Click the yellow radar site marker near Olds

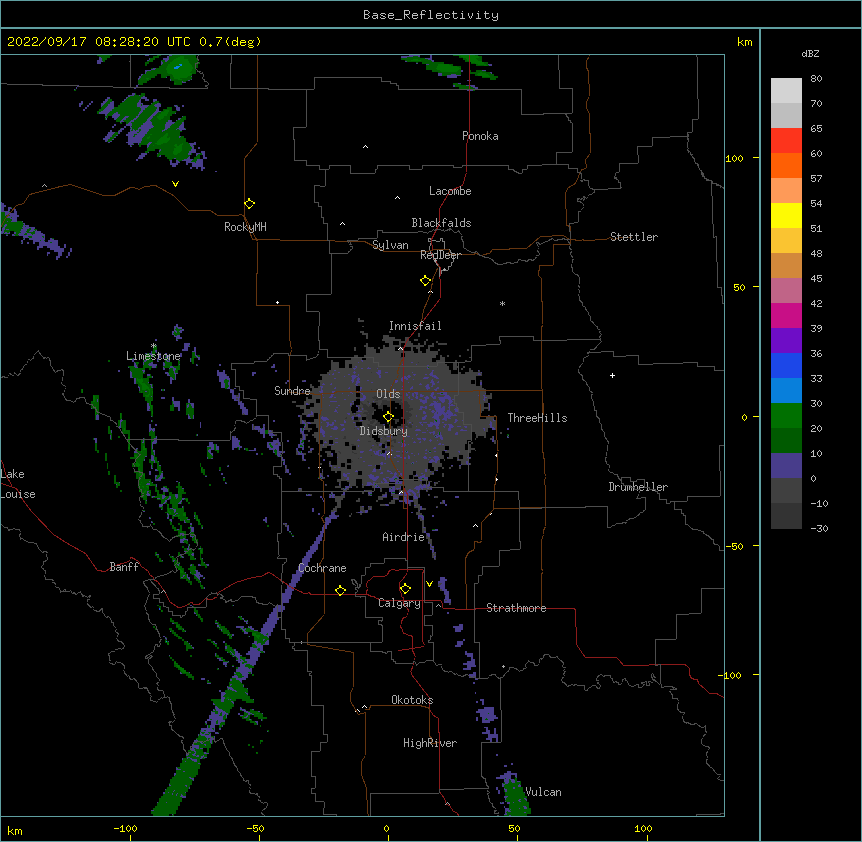coord(388,417)
